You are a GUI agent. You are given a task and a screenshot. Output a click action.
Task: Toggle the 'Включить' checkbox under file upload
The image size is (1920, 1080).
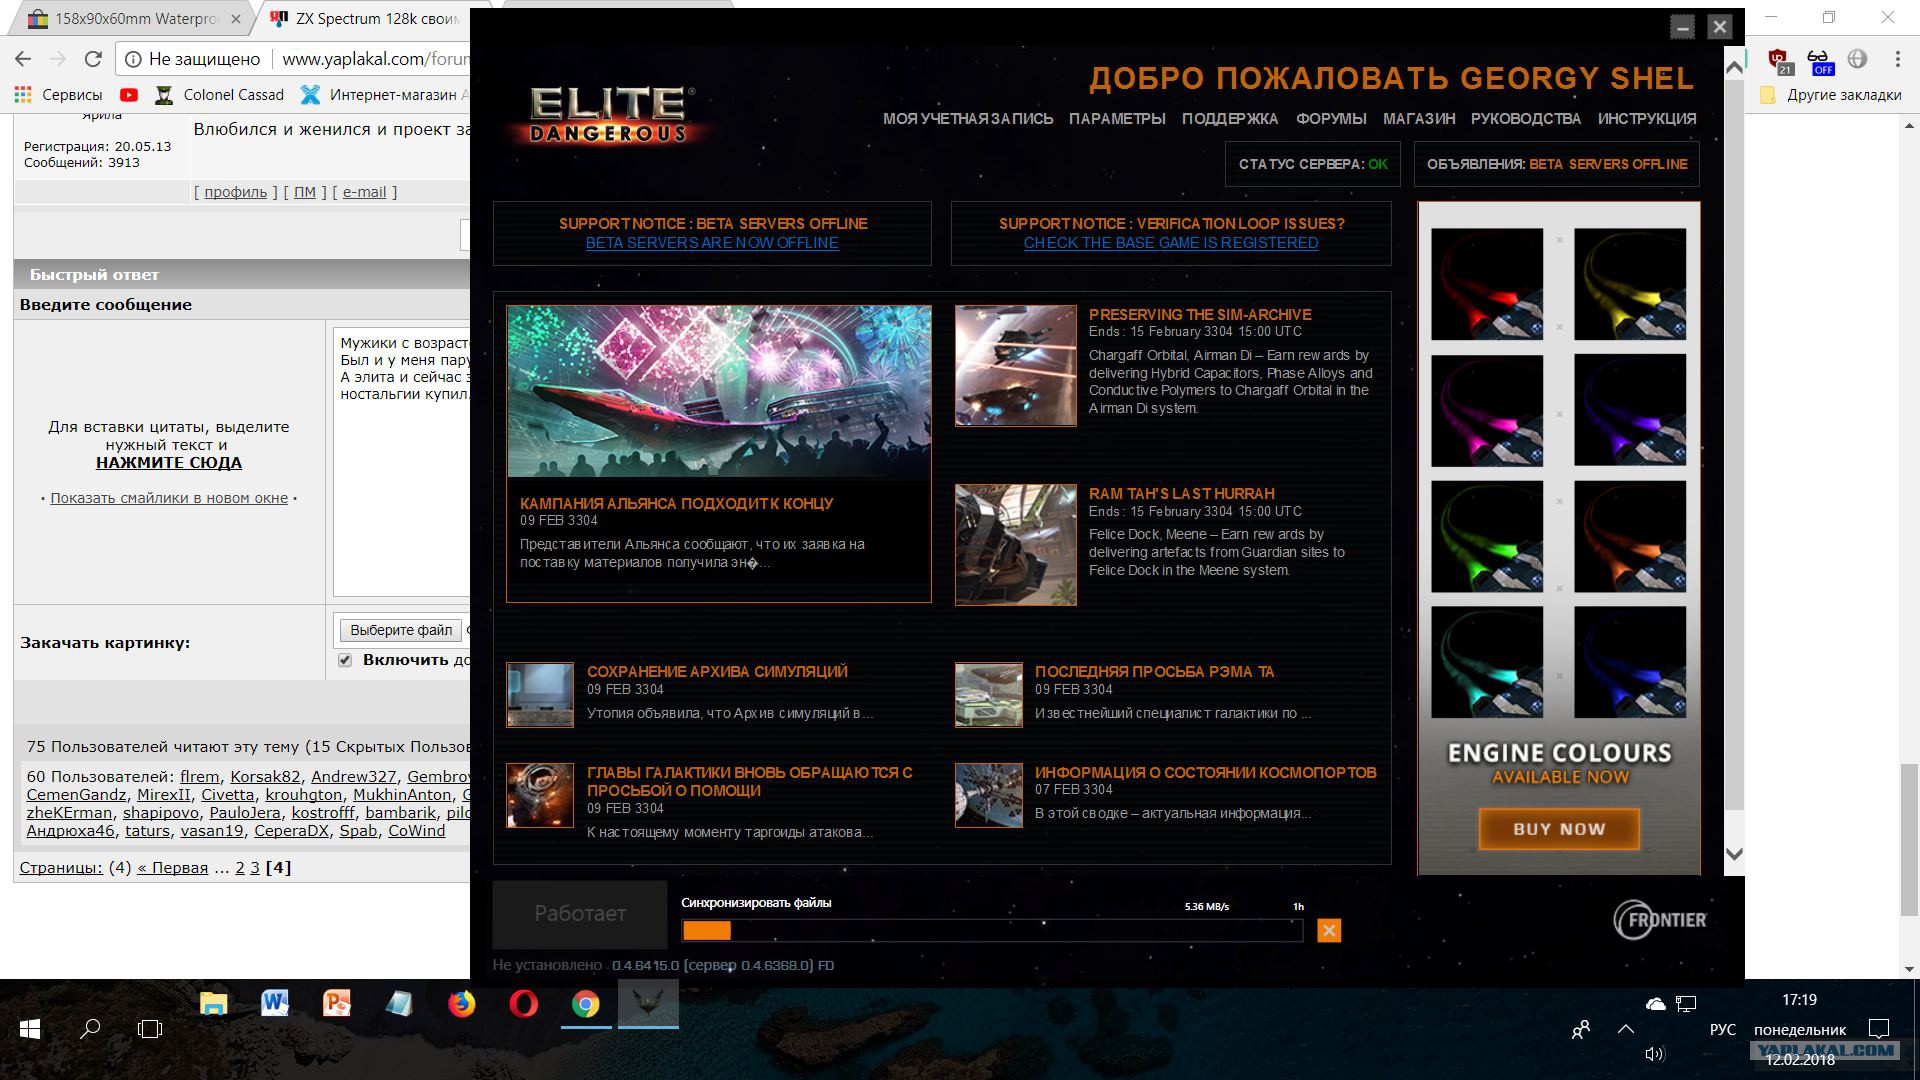345,660
